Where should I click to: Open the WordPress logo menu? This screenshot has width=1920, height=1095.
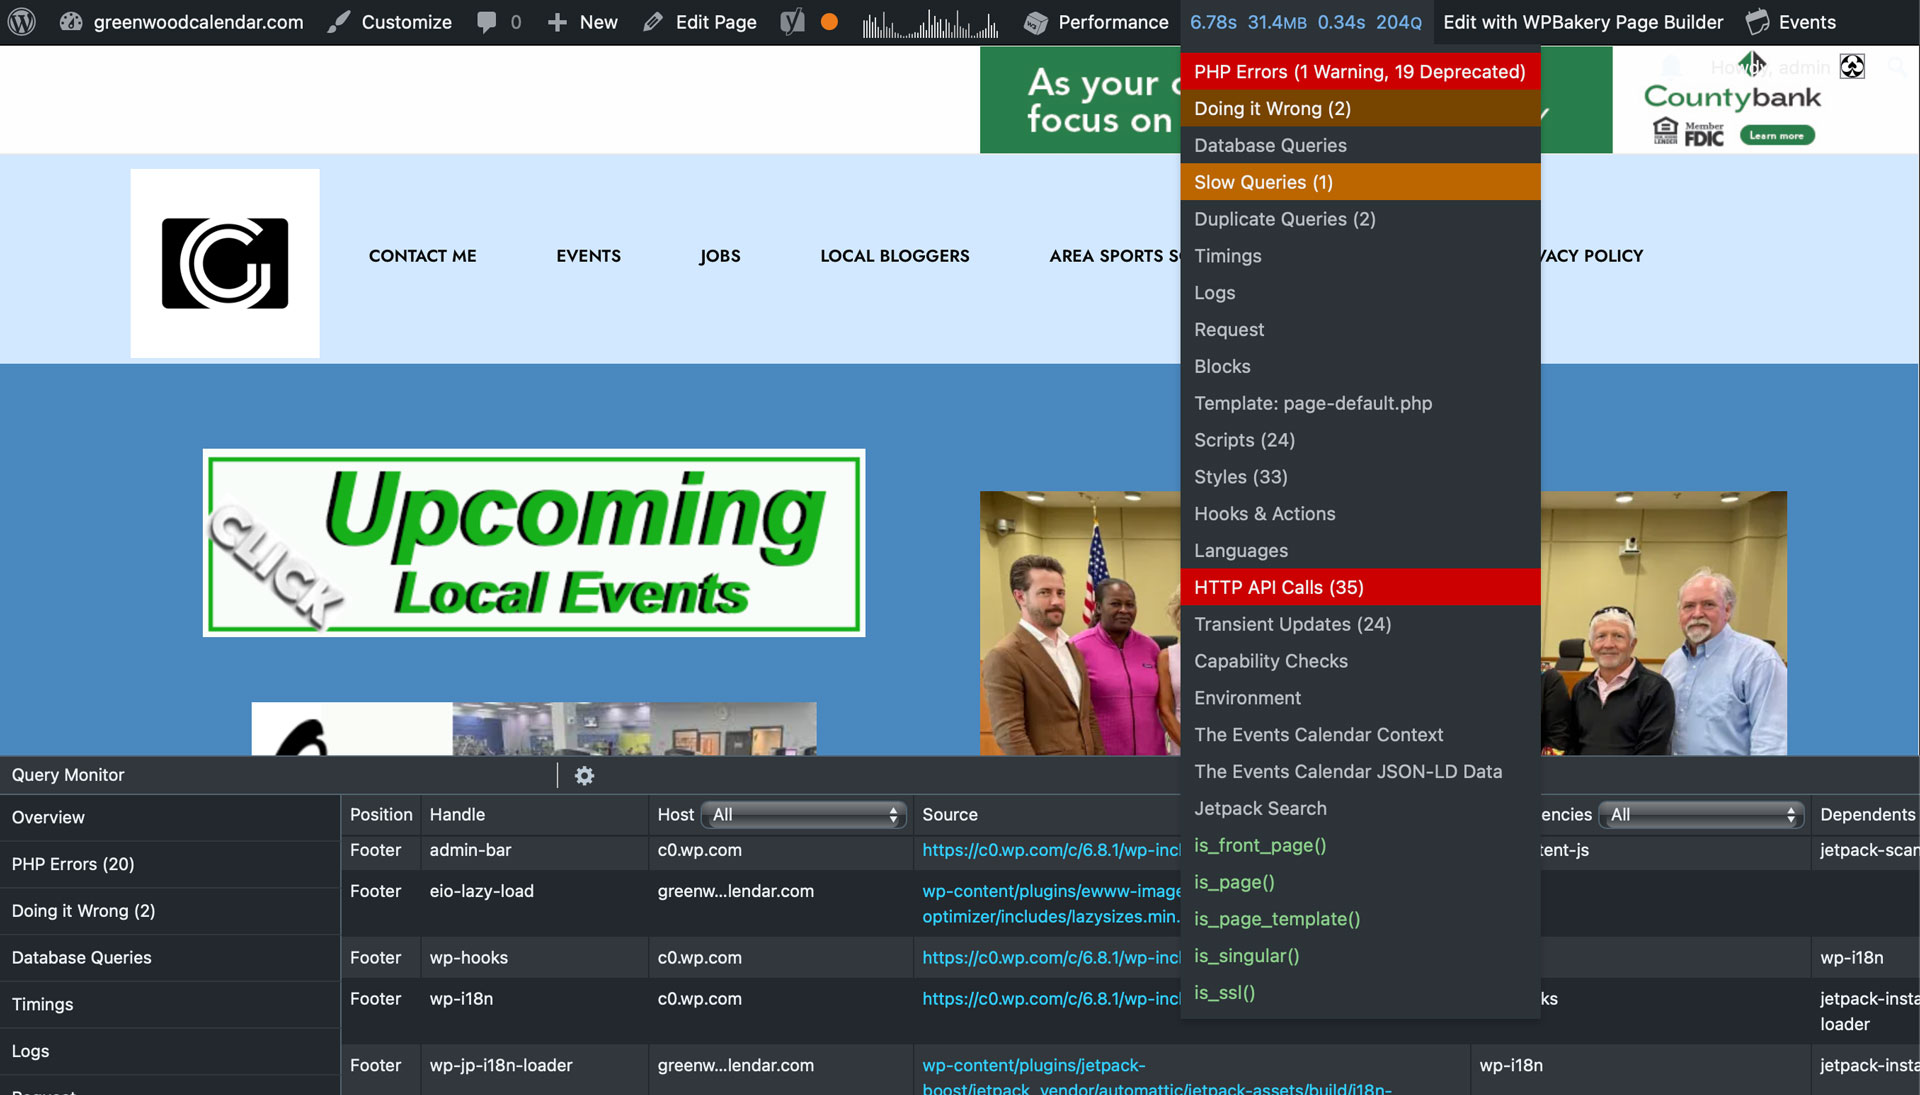(x=22, y=22)
